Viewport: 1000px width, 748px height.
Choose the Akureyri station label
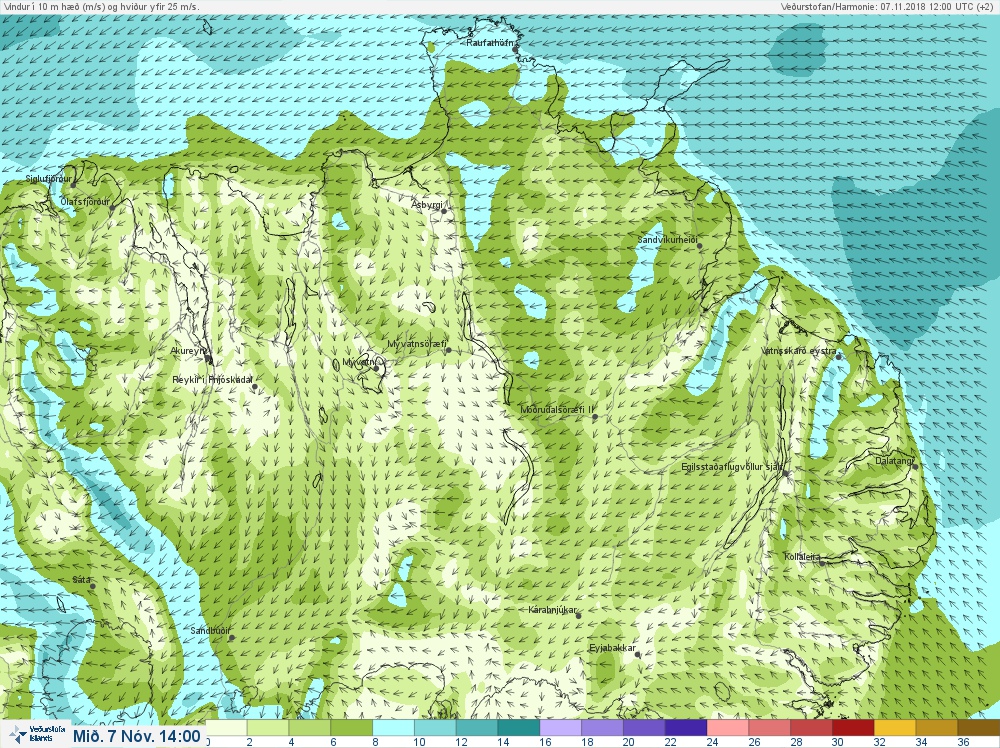click(x=189, y=351)
